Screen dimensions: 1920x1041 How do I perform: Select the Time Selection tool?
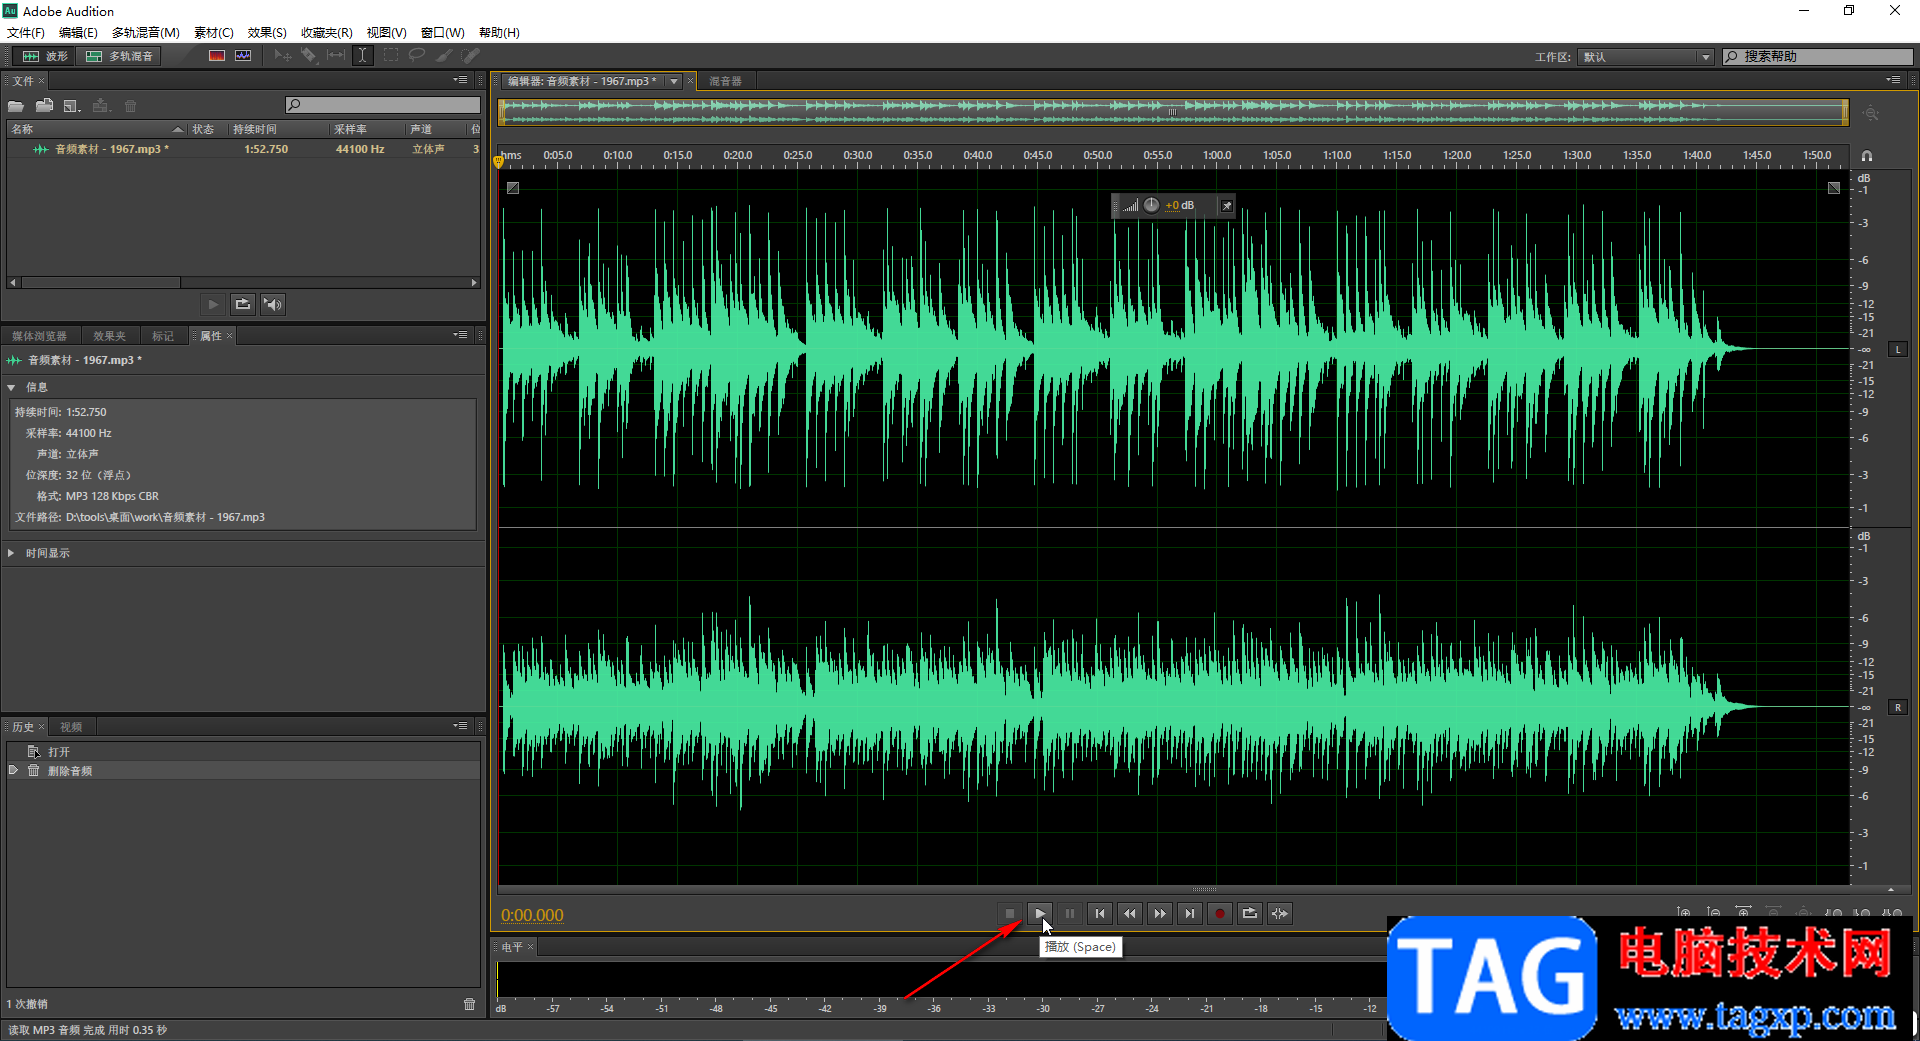click(x=363, y=56)
